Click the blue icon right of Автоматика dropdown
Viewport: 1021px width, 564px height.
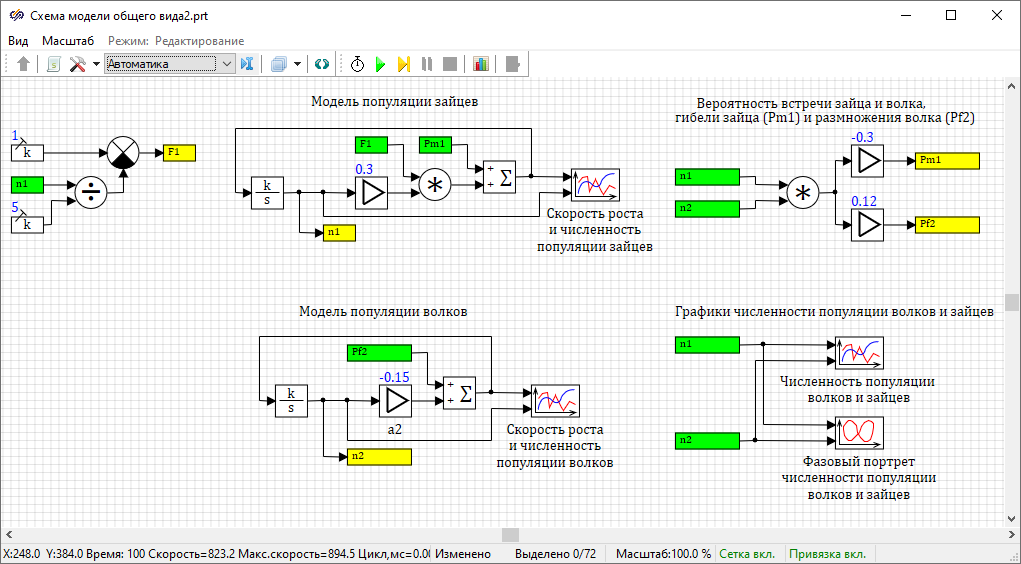point(247,64)
